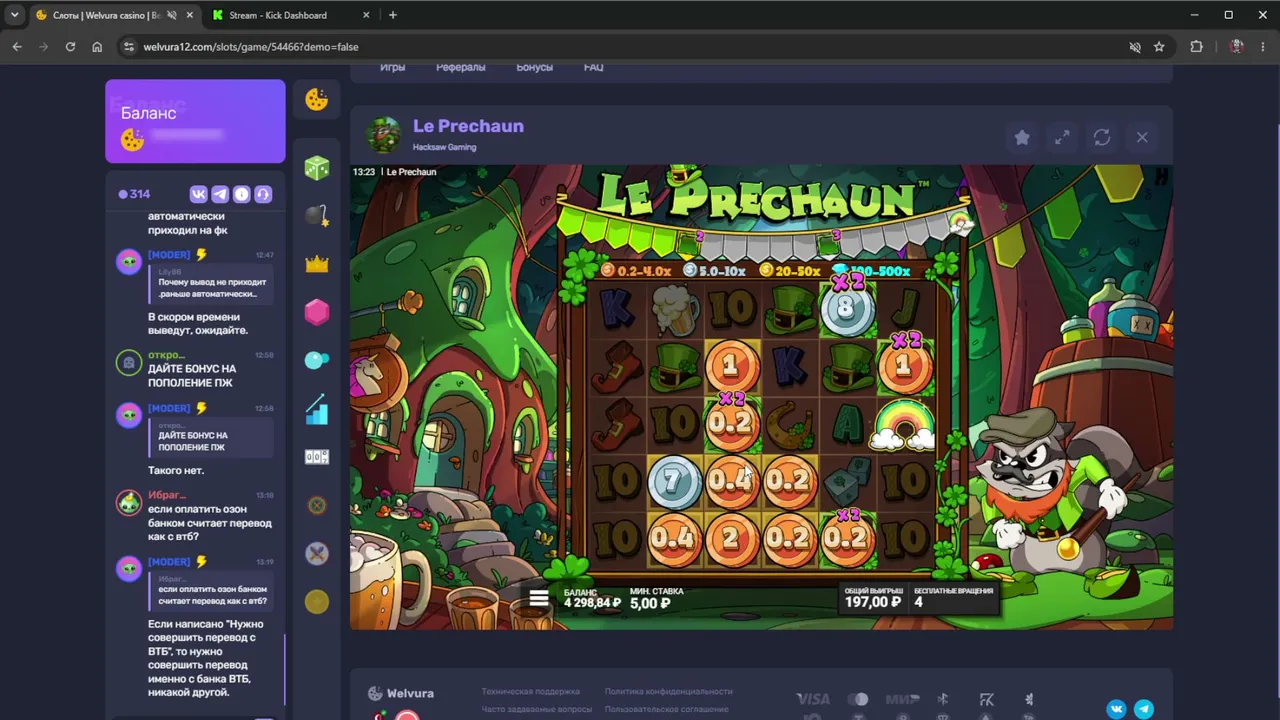This screenshot has height=720, width=1280.
Task: Open support headset icon in chat header
Action: point(263,194)
